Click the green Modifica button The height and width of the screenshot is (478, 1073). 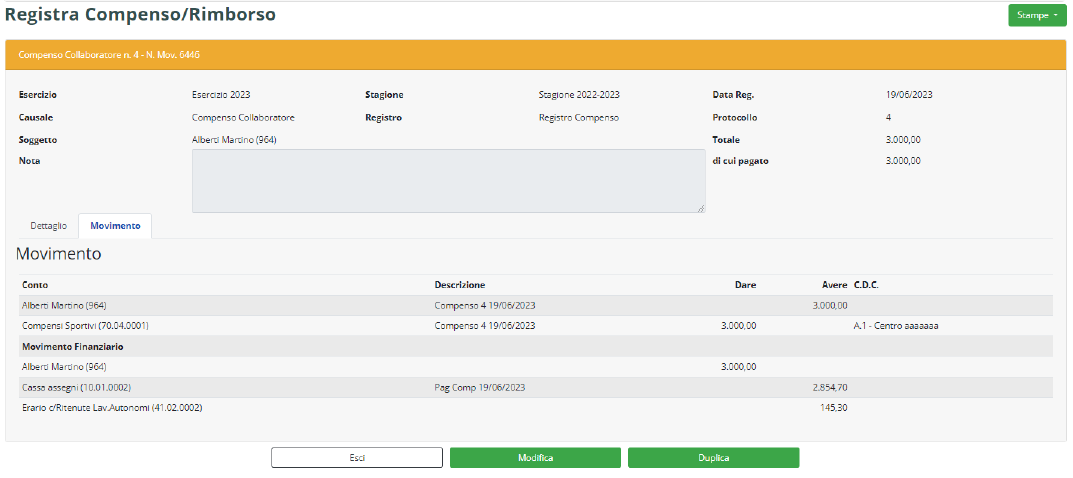coord(535,458)
